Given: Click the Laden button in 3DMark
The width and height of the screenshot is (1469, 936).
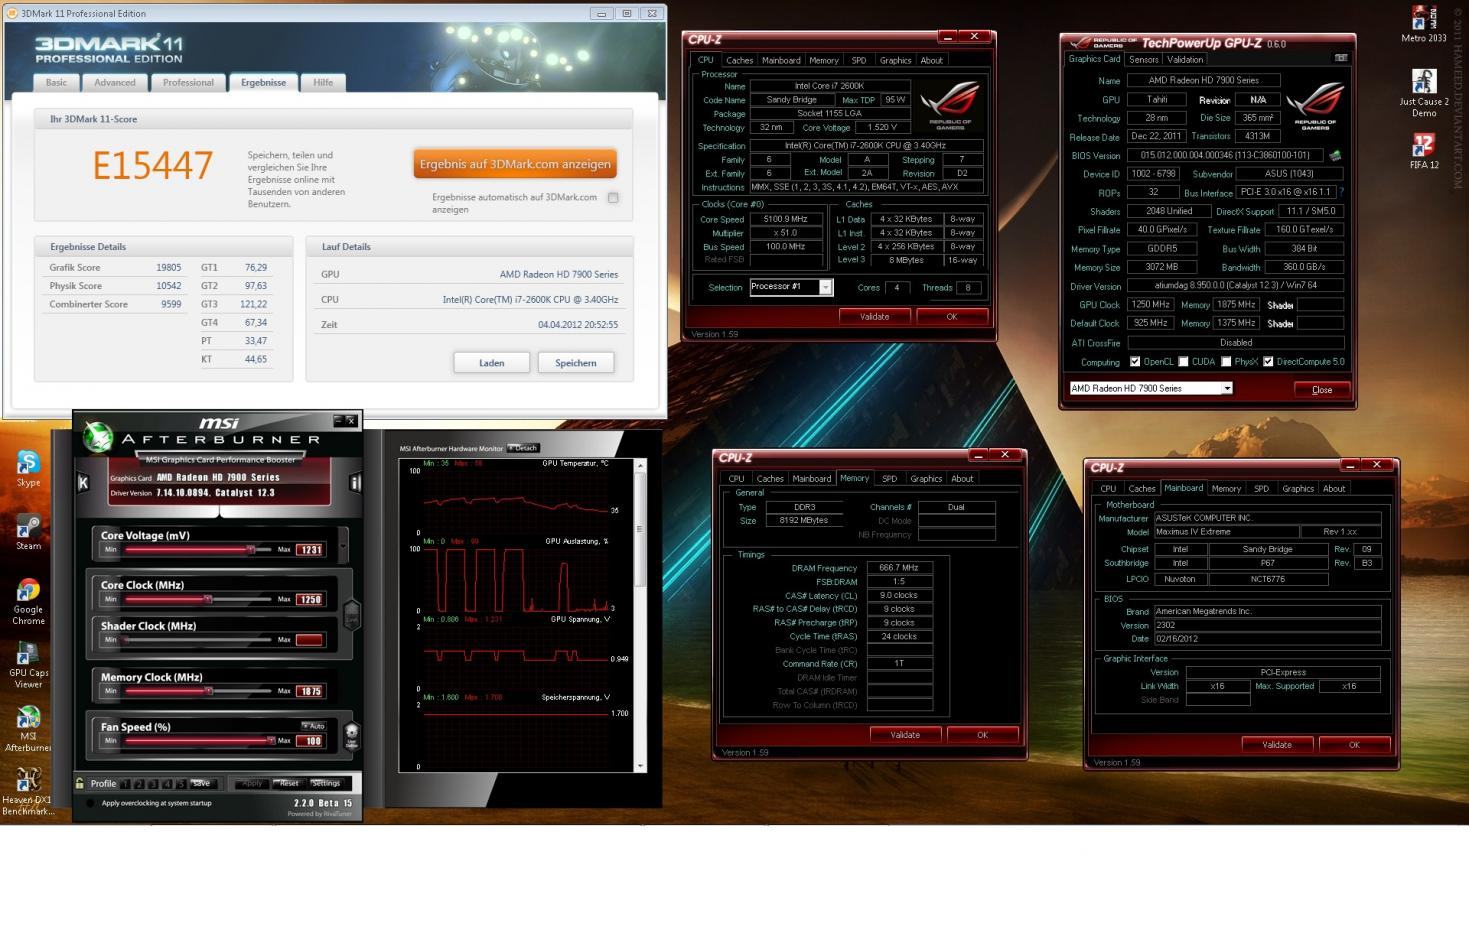Looking at the screenshot, I should (x=491, y=363).
